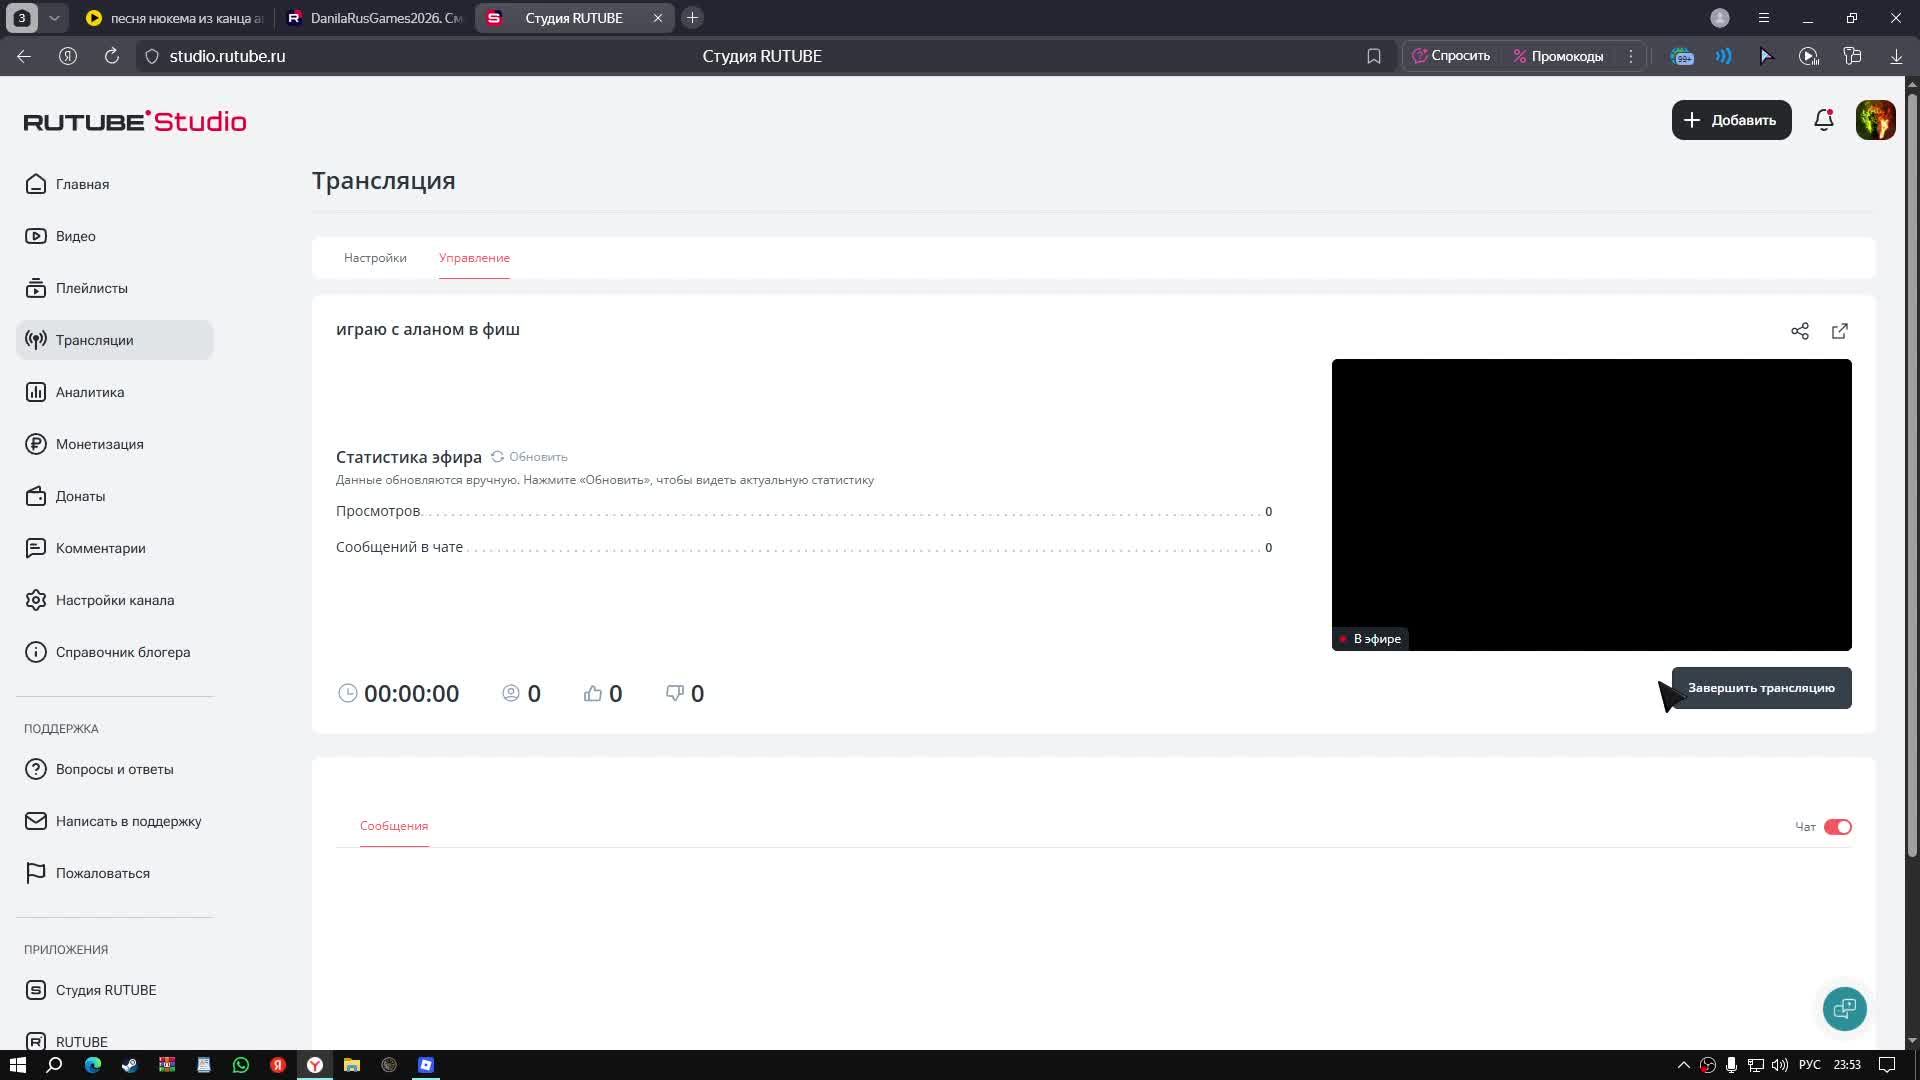Image resolution: width=1920 pixels, height=1080 pixels.
Task: Open Донаты in the sidebar
Action: pyautogui.click(x=80, y=496)
